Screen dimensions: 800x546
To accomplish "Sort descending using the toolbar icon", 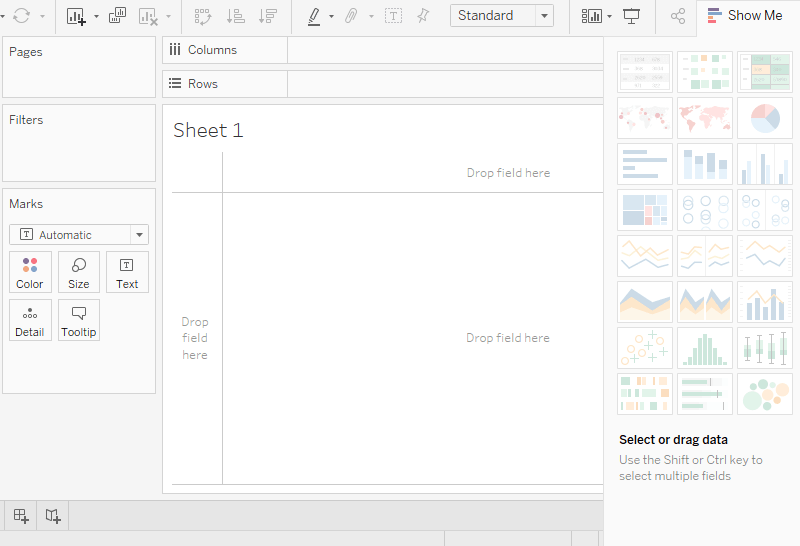I will point(268,16).
